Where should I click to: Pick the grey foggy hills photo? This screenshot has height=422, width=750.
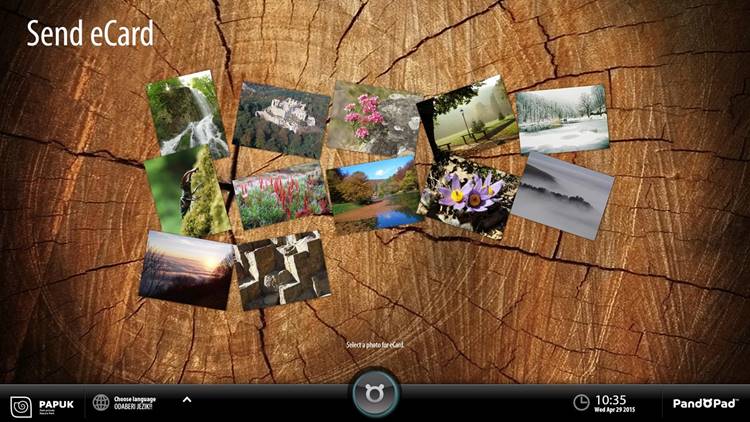coord(562,195)
